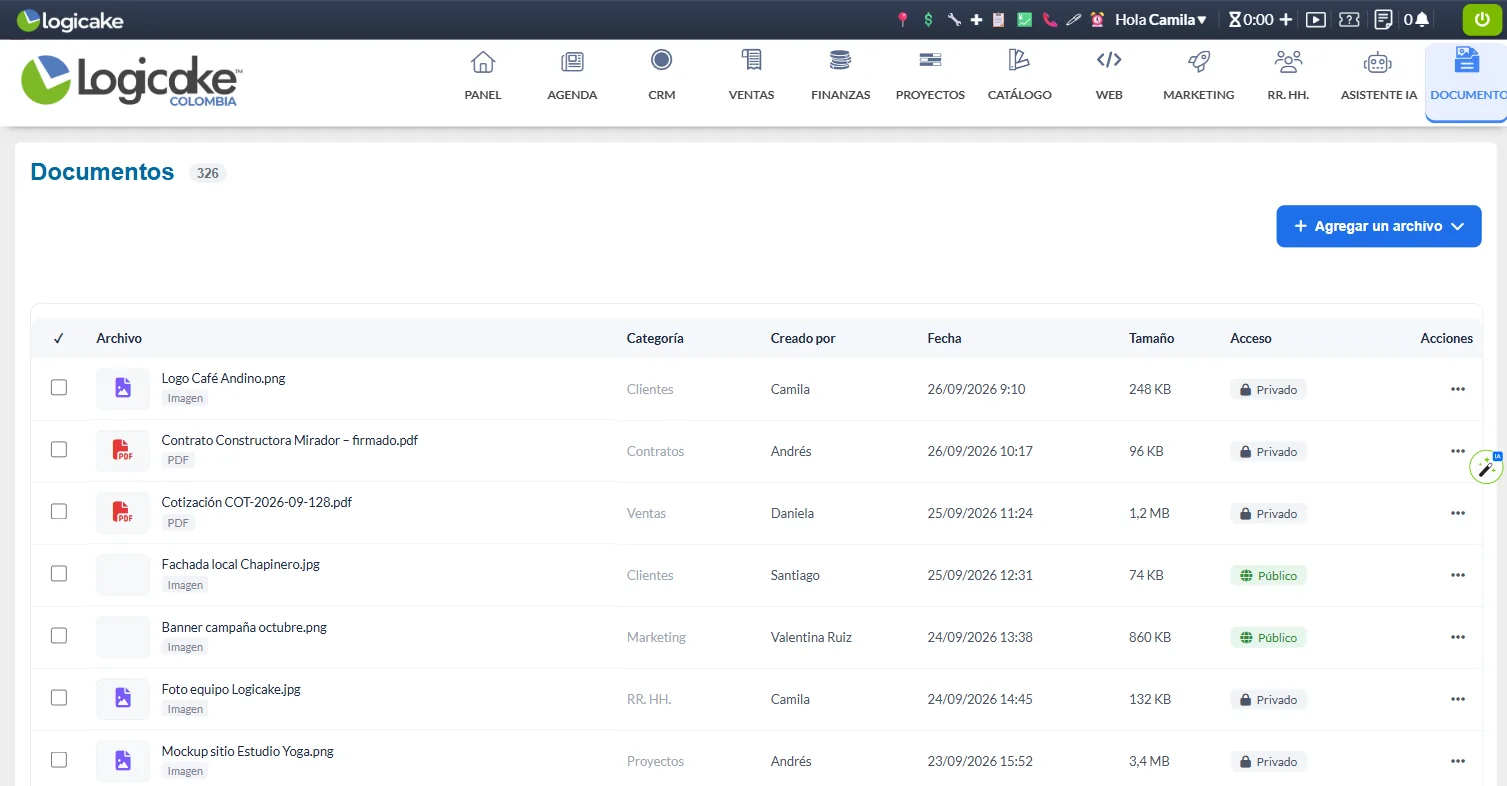Open the AI magic wand floating icon
1507x786 pixels.
pos(1486,467)
